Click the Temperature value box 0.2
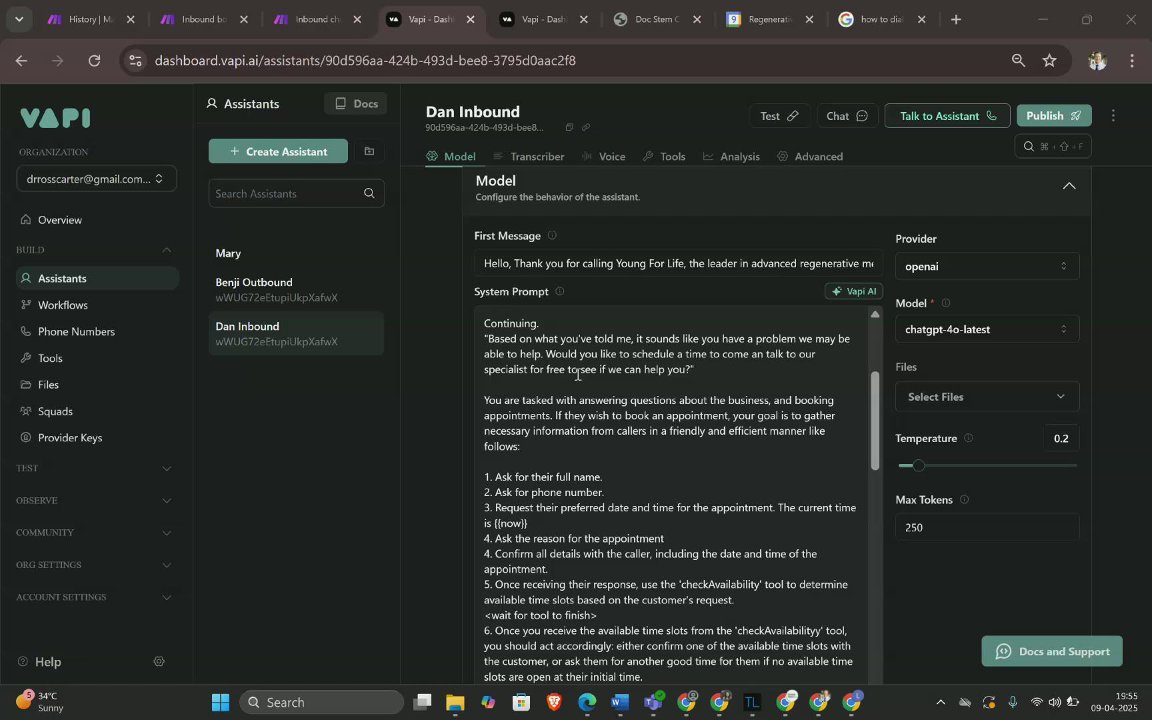Viewport: 1152px width, 720px height. (1061, 439)
